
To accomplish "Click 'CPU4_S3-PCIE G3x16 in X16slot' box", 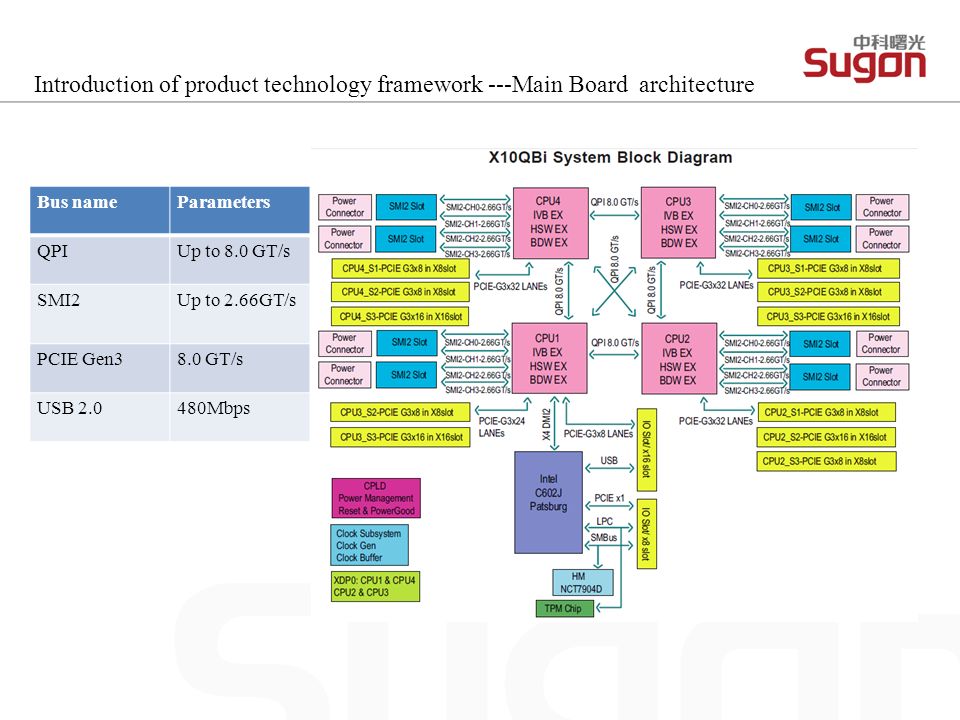I will [x=400, y=316].
